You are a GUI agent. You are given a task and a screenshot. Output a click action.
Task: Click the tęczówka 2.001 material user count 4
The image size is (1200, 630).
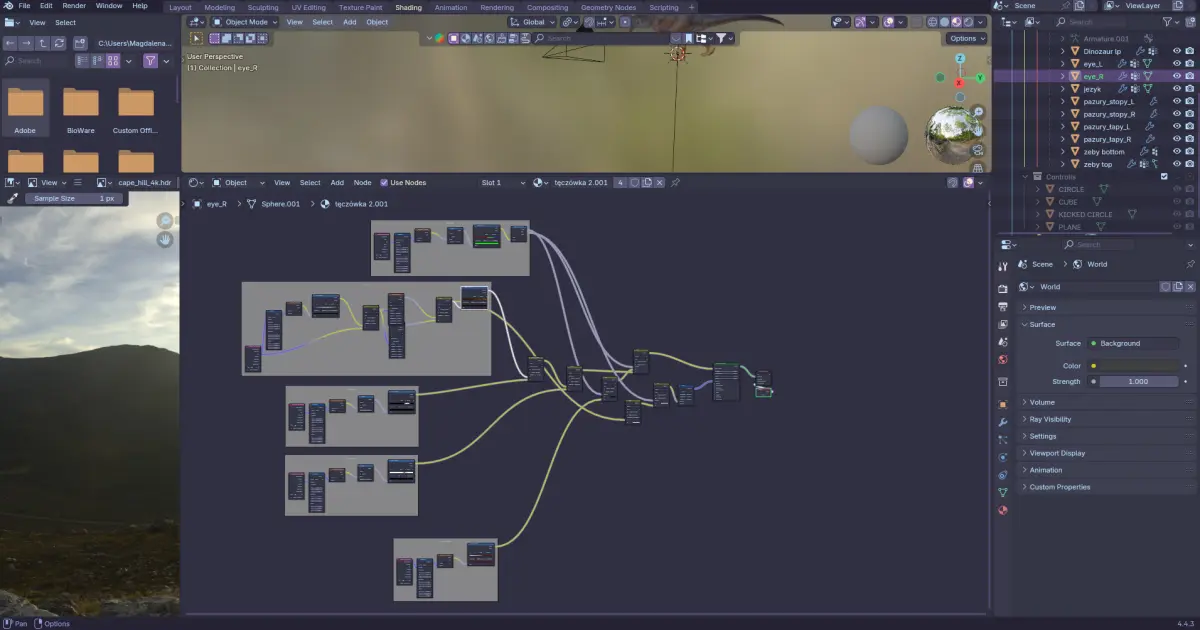620,183
